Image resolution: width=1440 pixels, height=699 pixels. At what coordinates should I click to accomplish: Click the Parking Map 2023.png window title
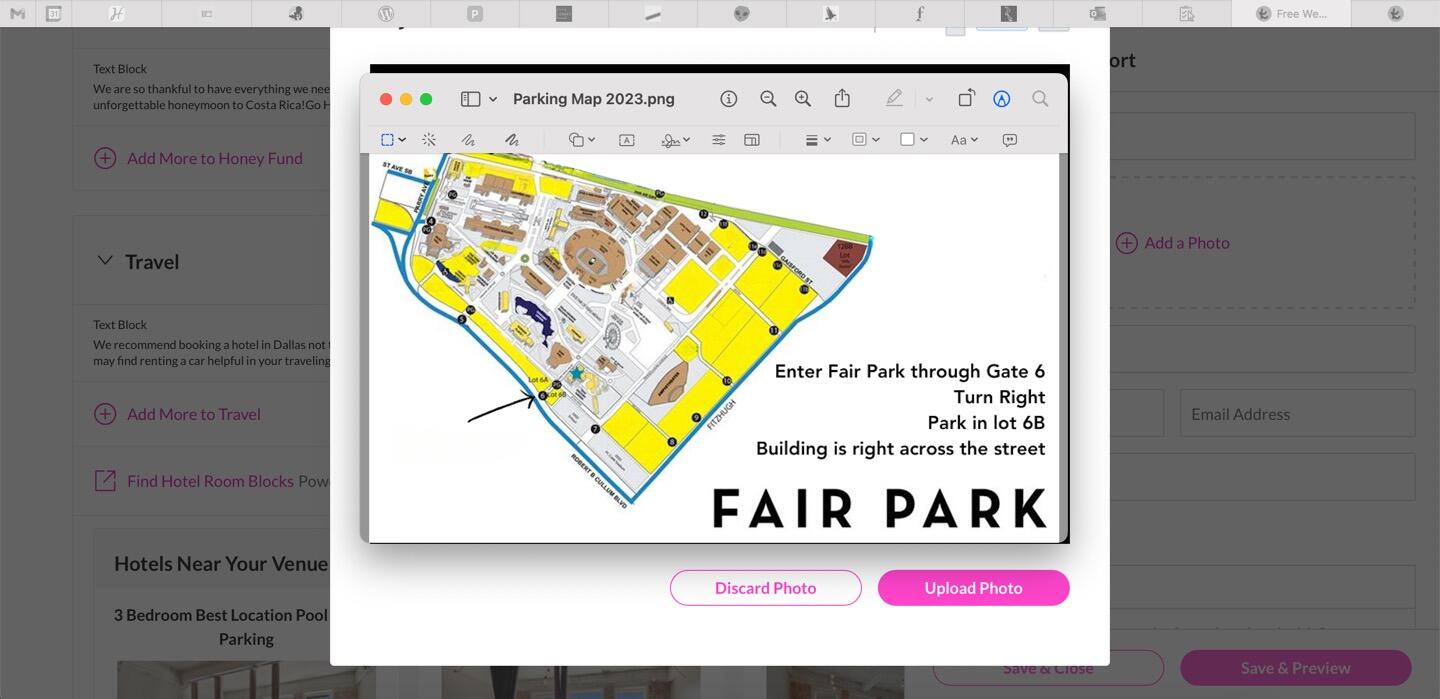click(594, 99)
